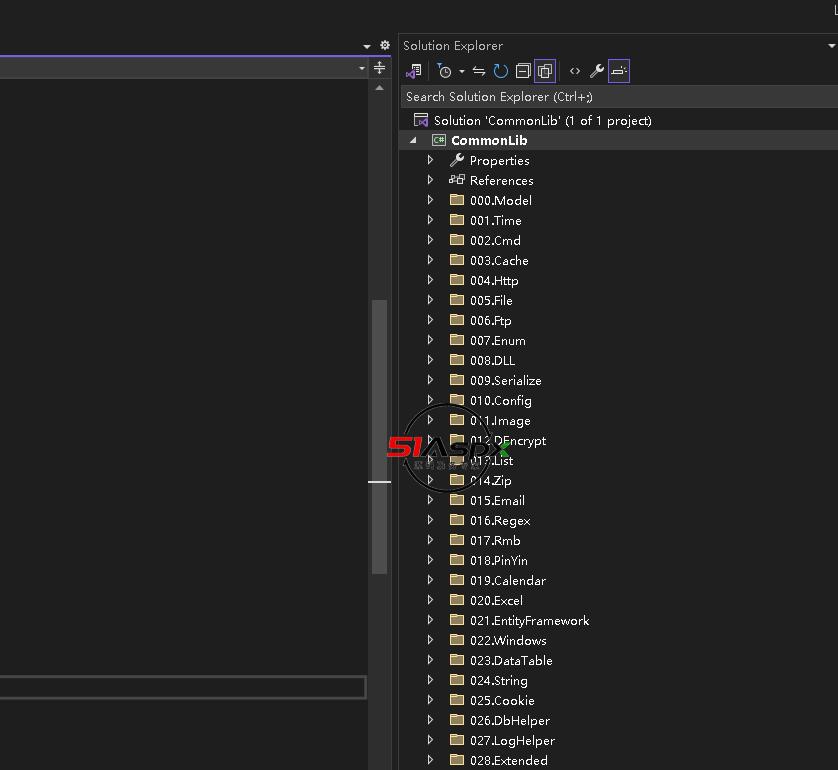Select the 021.EntityFramework folder
The width and height of the screenshot is (838, 770).
[529, 620]
